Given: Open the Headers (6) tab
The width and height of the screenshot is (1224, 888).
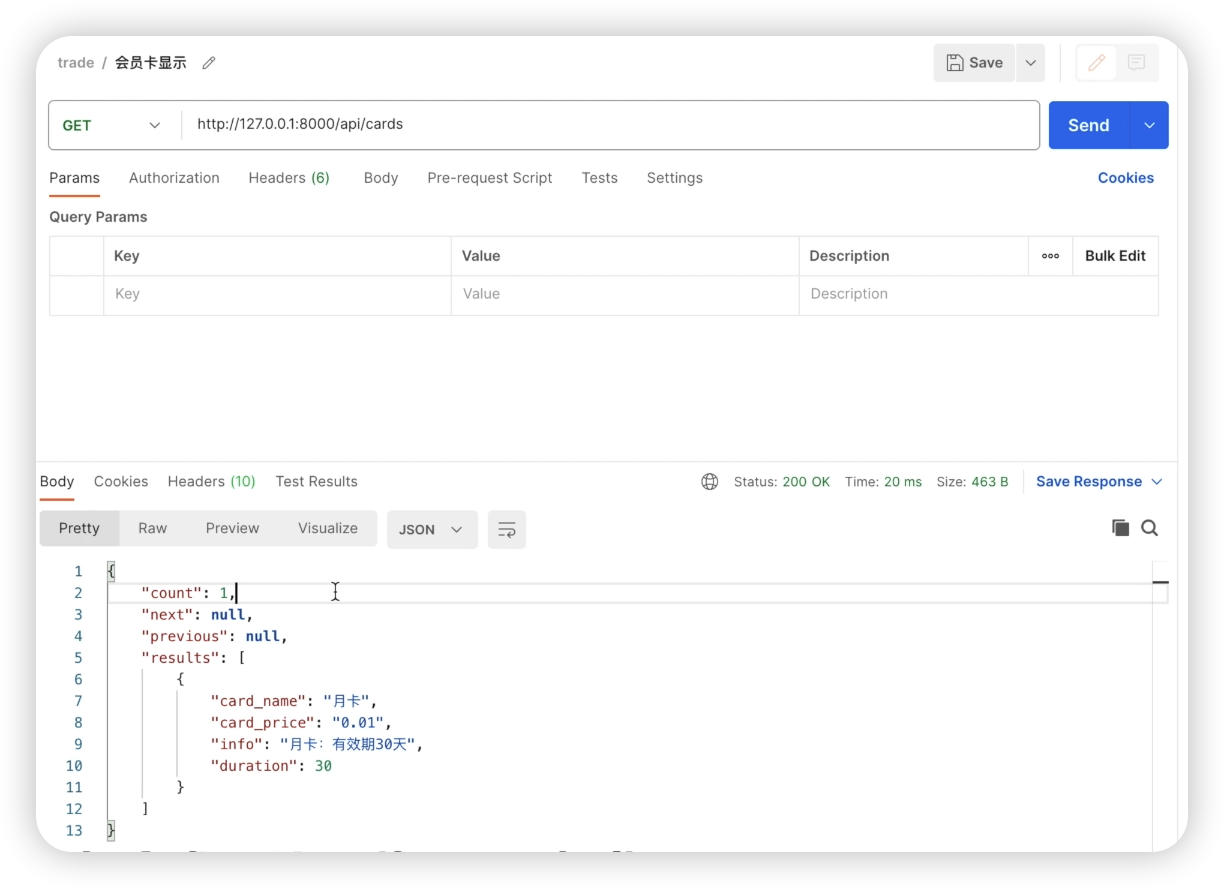Looking at the screenshot, I should [x=289, y=178].
